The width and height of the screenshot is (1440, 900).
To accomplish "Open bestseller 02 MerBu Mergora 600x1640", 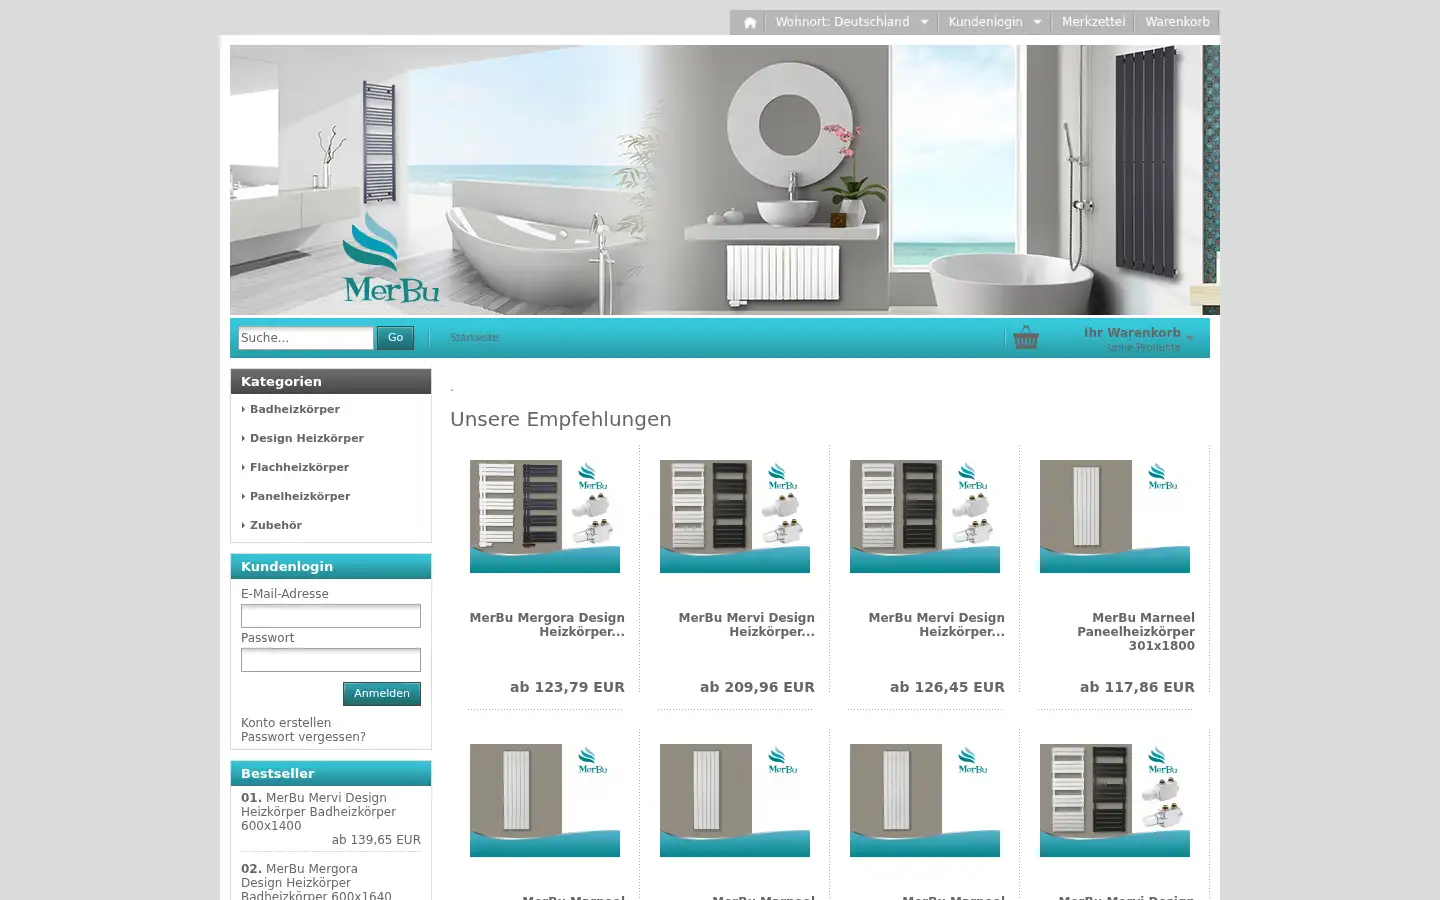I will pyautogui.click(x=316, y=883).
